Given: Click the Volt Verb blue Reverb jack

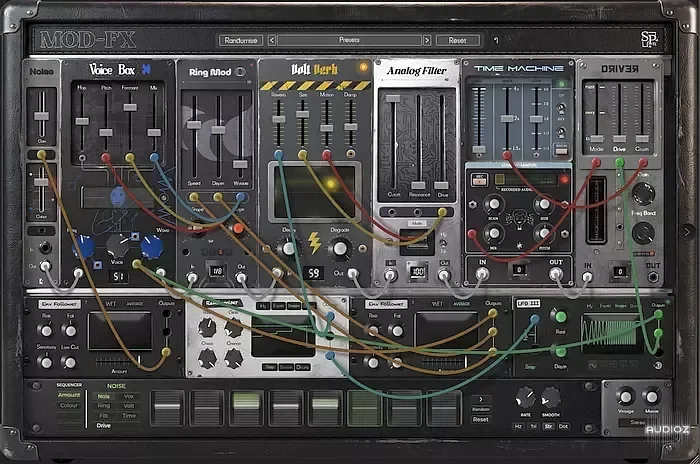Looking at the screenshot, I should click(279, 155).
